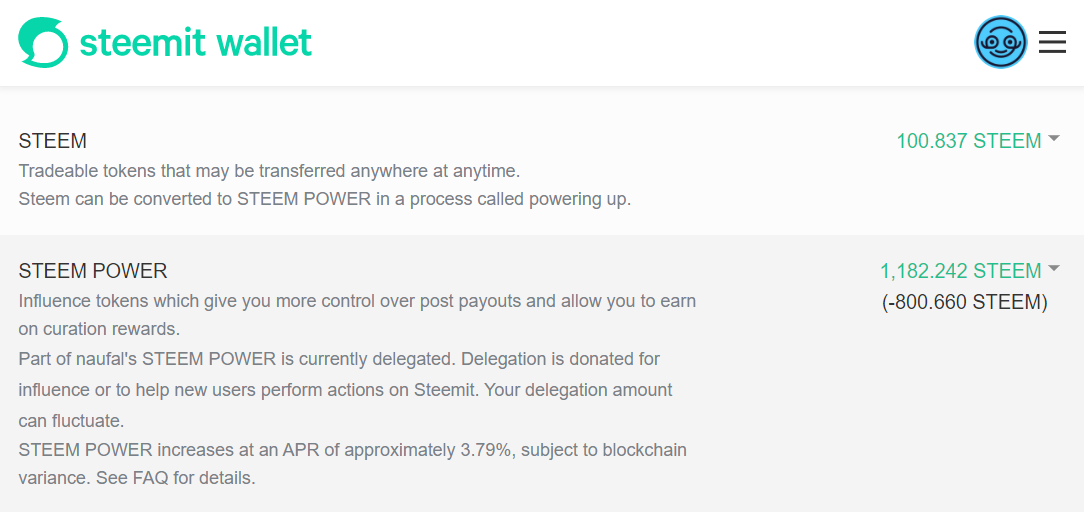Click the "Tradeable tokens" description line
Screen dimensions: 1084x512
click(269, 170)
